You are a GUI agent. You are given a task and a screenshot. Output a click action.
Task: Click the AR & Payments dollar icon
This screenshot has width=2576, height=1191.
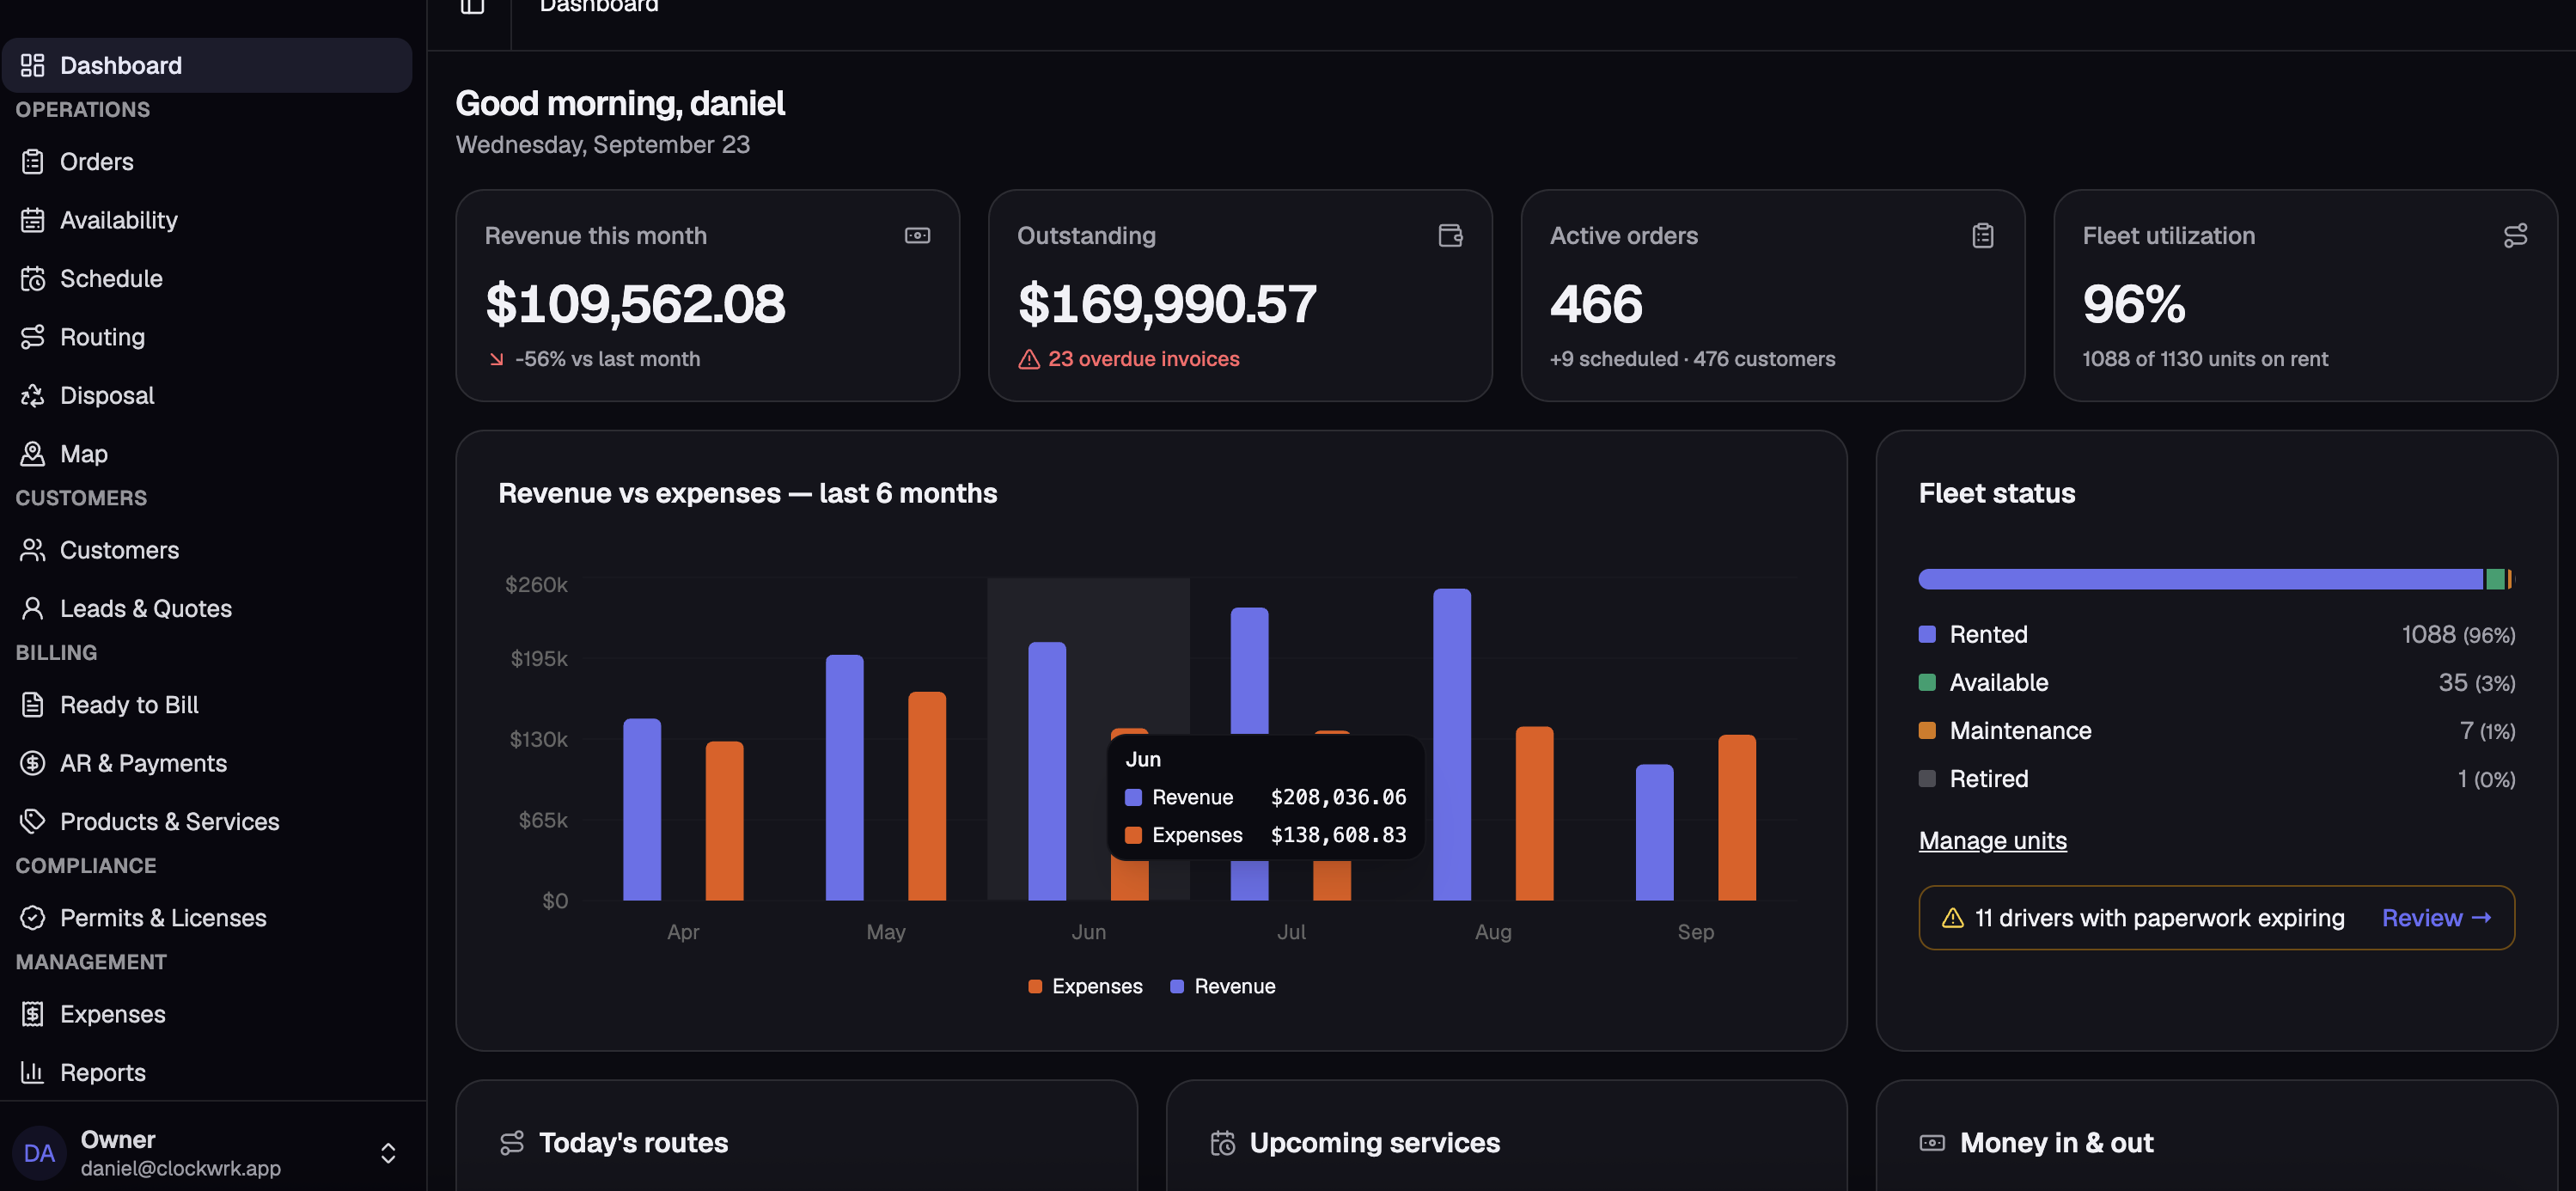point(32,763)
